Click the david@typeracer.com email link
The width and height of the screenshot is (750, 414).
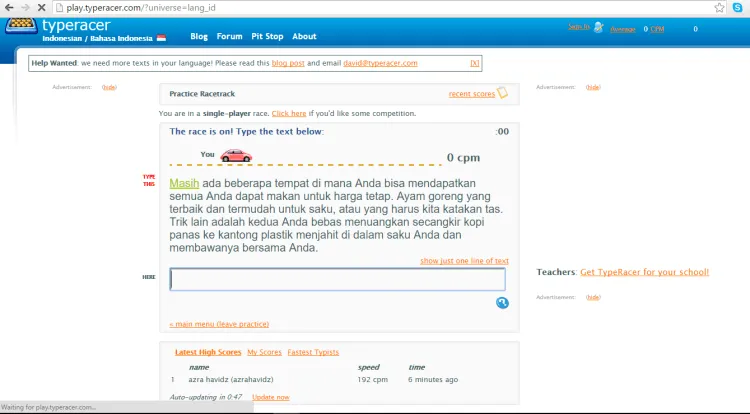point(380,63)
